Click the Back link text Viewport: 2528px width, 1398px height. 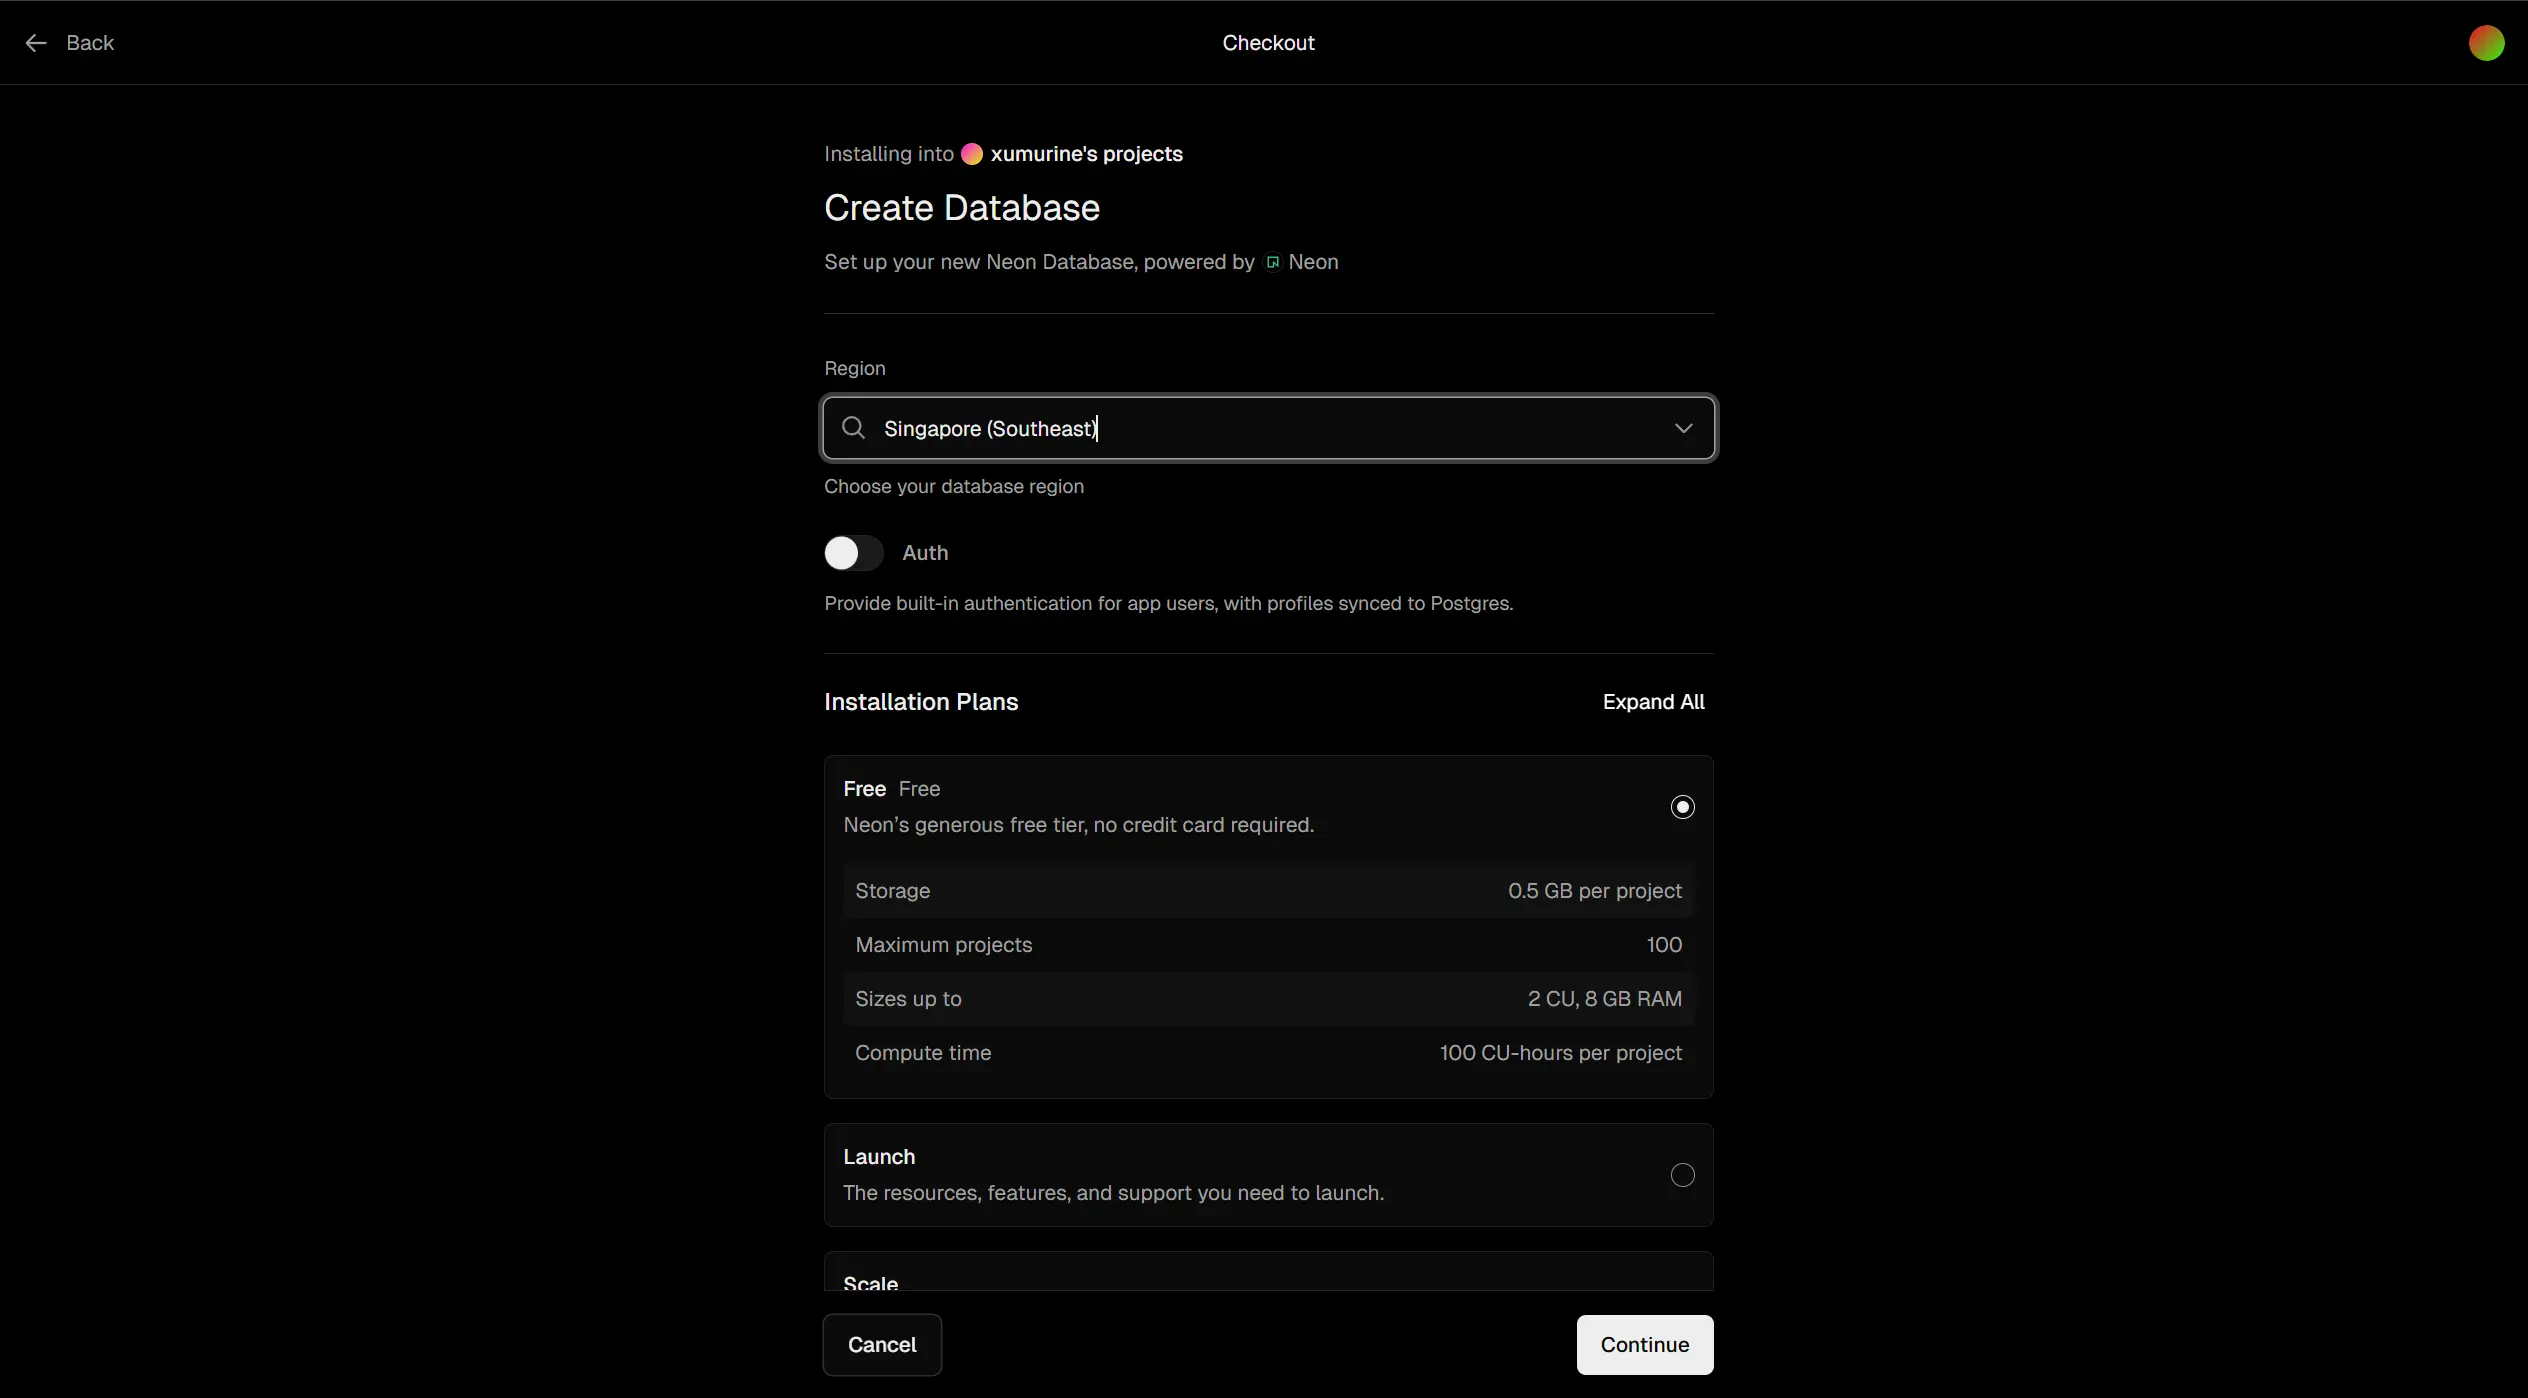90,43
